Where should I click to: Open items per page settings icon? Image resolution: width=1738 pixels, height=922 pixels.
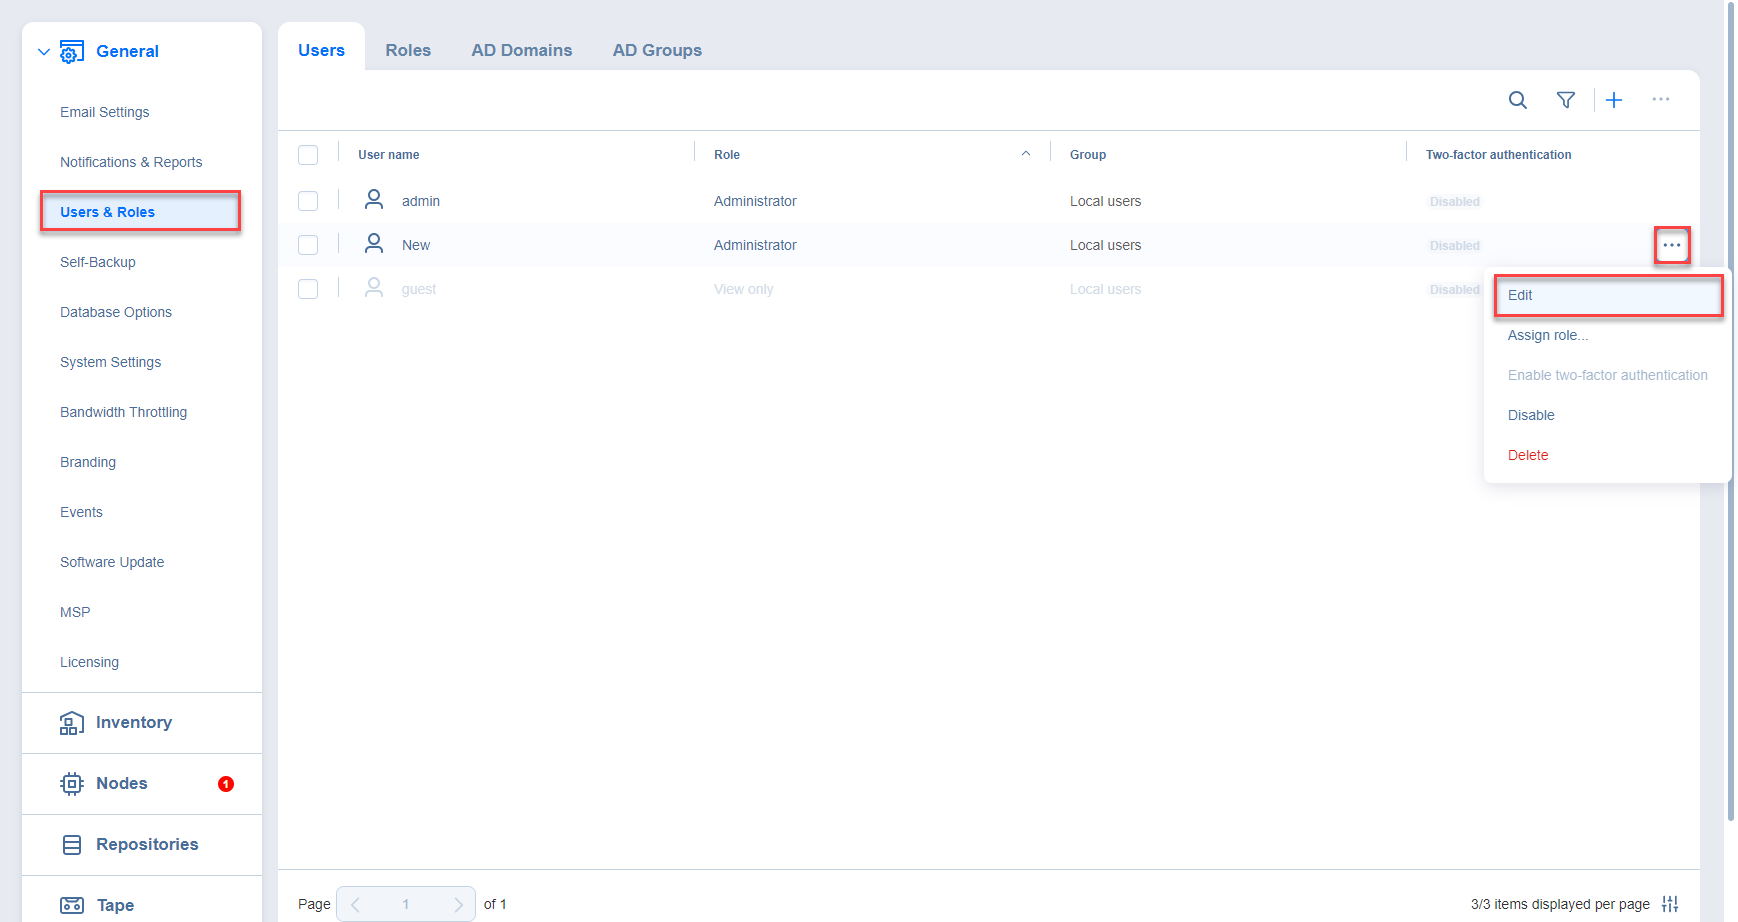click(1669, 904)
